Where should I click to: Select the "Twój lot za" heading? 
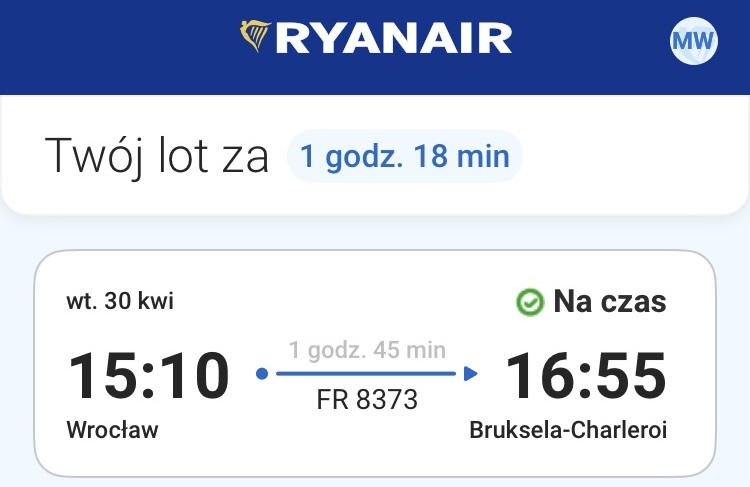pyautogui.click(x=157, y=158)
